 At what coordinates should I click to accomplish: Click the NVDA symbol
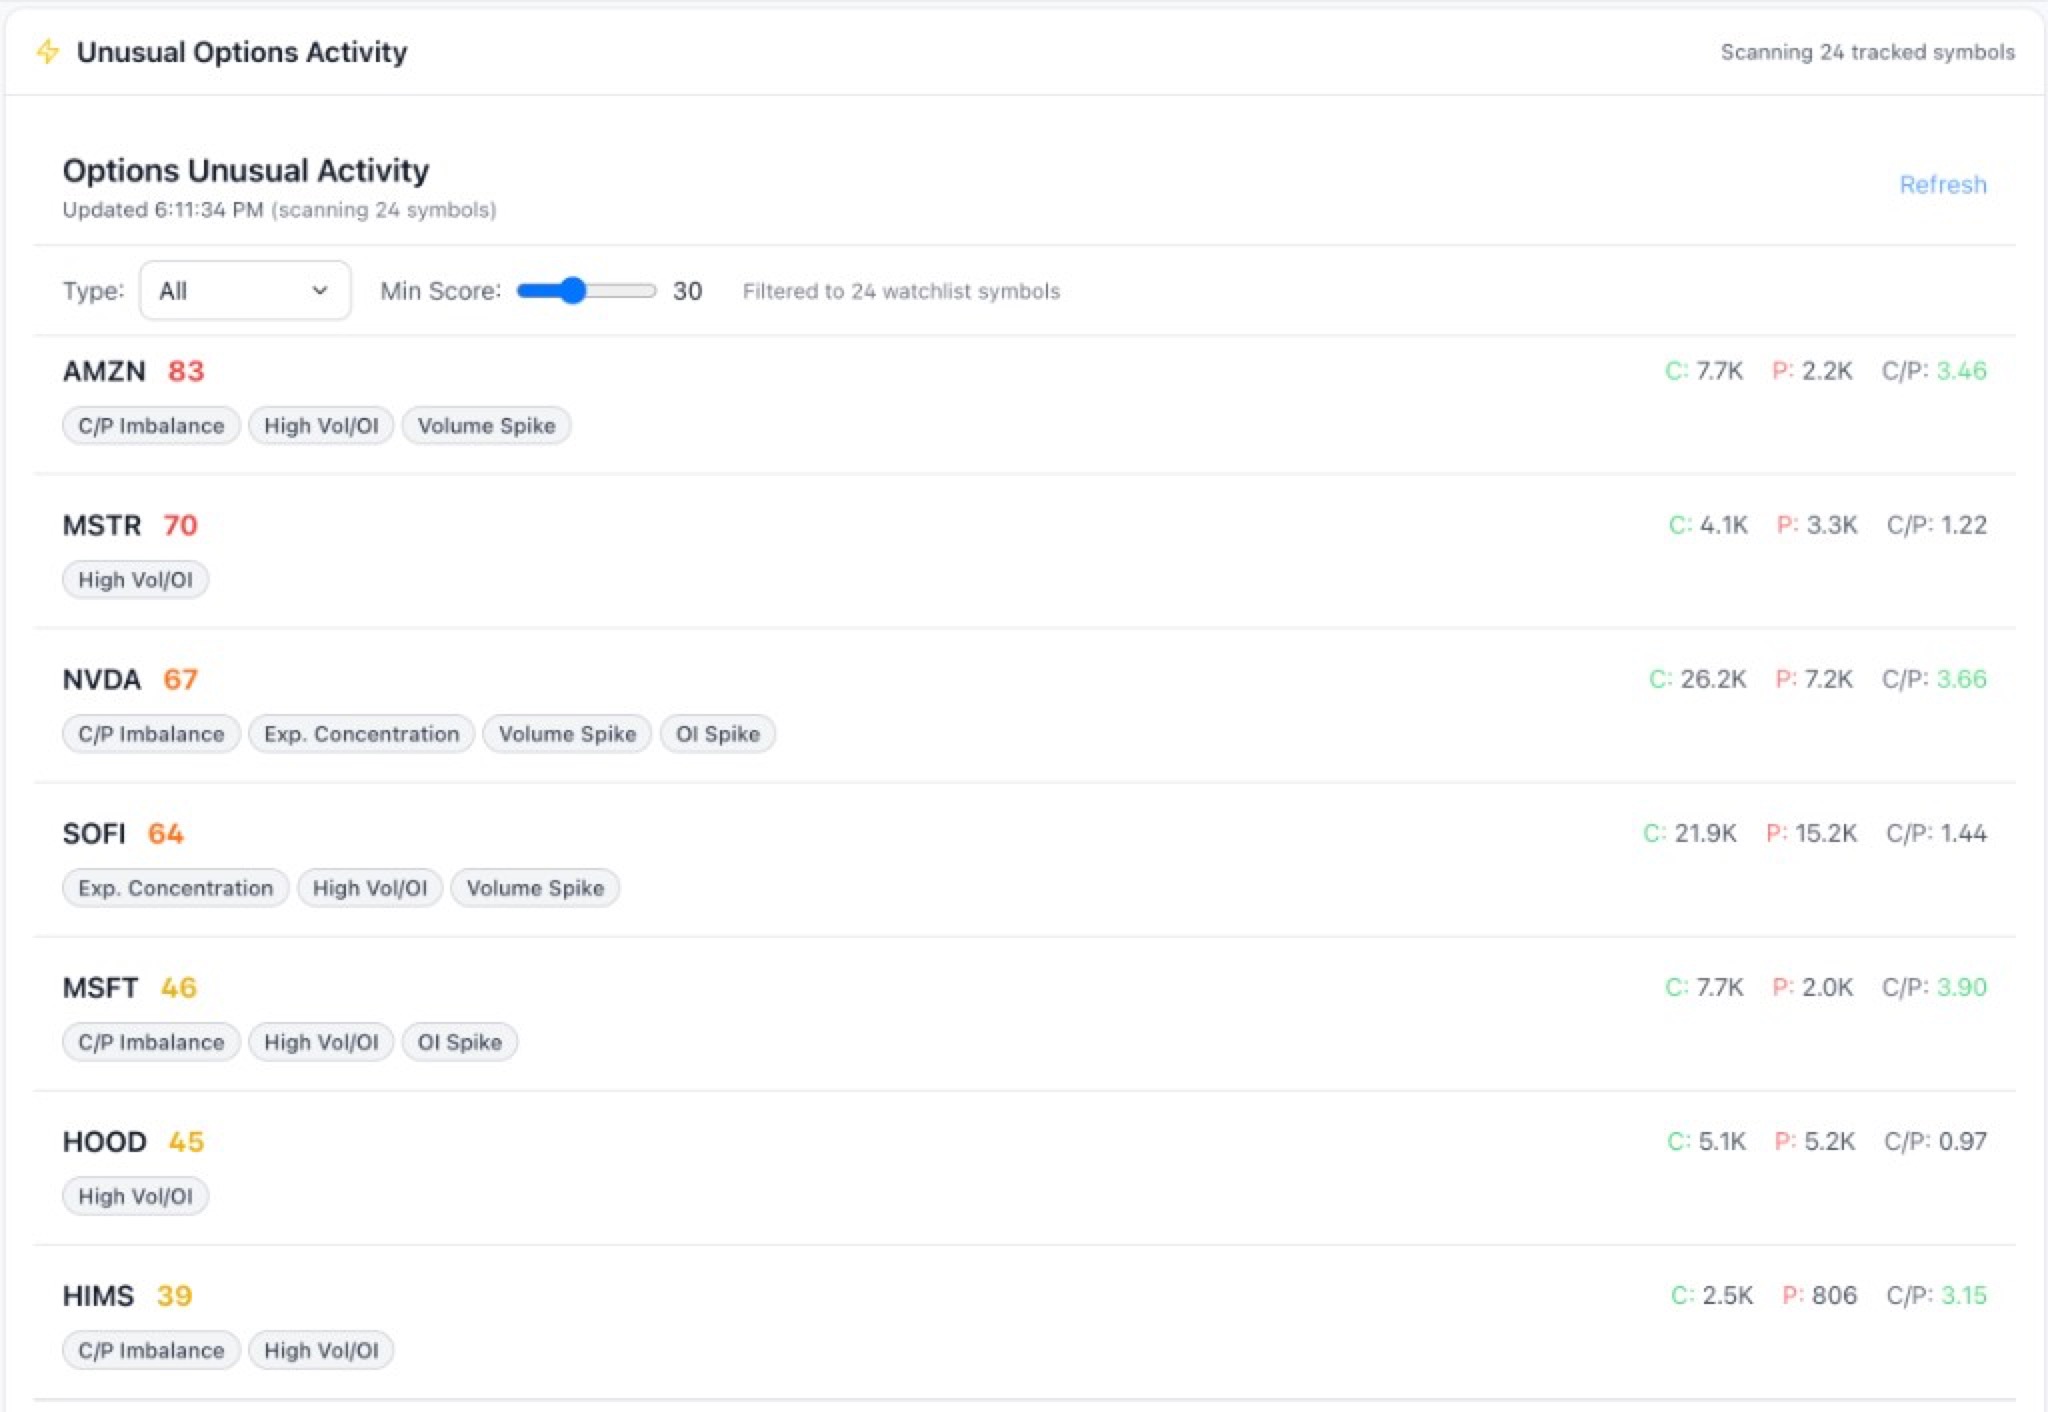click(x=102, y=679)
